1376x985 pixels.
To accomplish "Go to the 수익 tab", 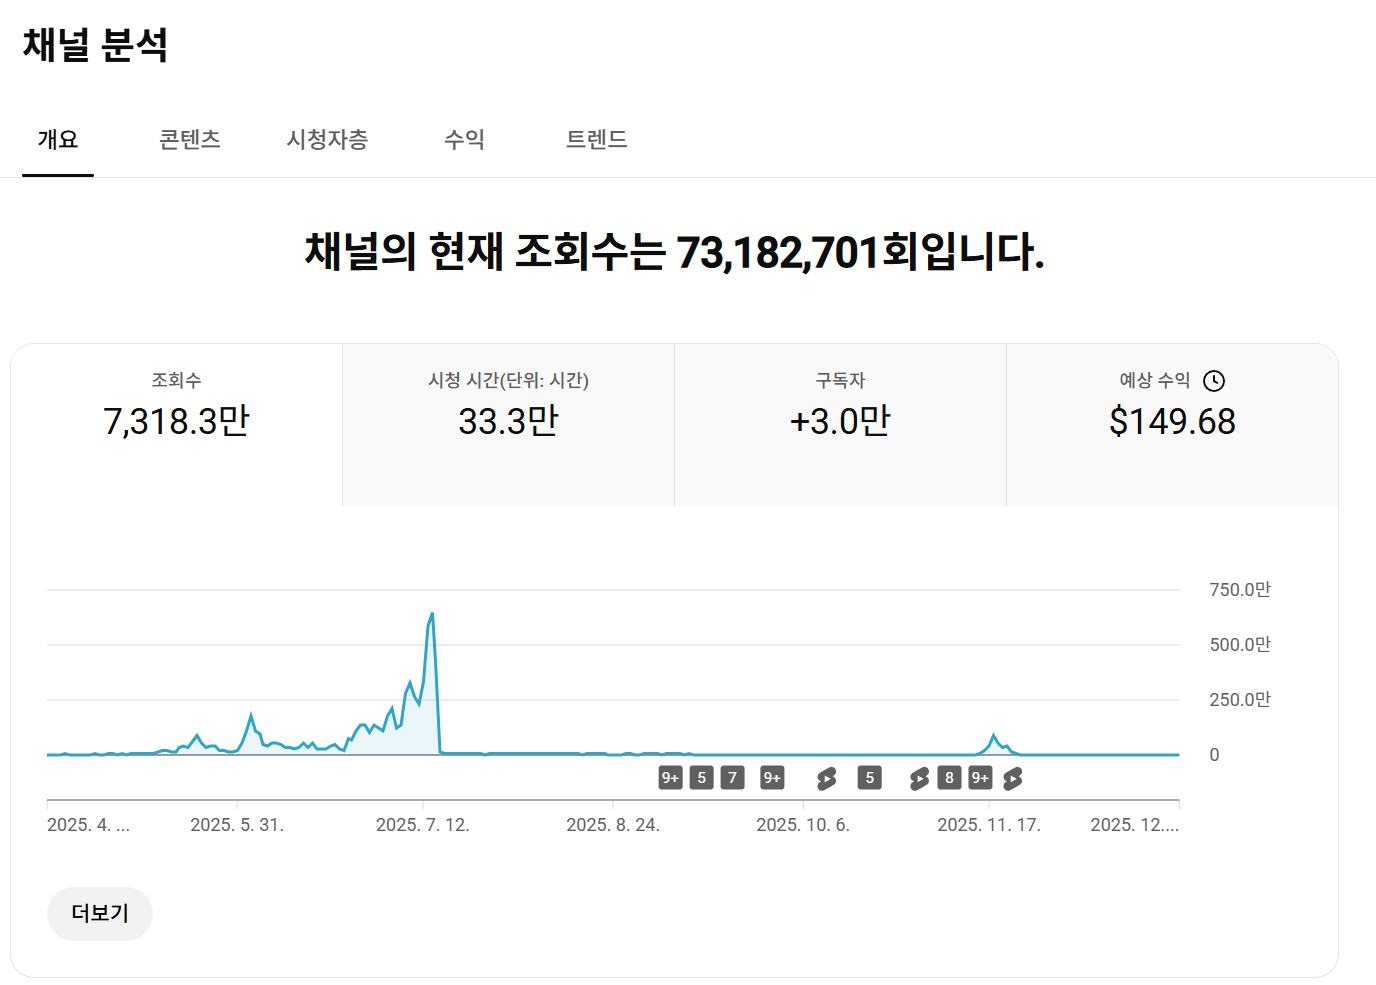I will tap(464, 140).
